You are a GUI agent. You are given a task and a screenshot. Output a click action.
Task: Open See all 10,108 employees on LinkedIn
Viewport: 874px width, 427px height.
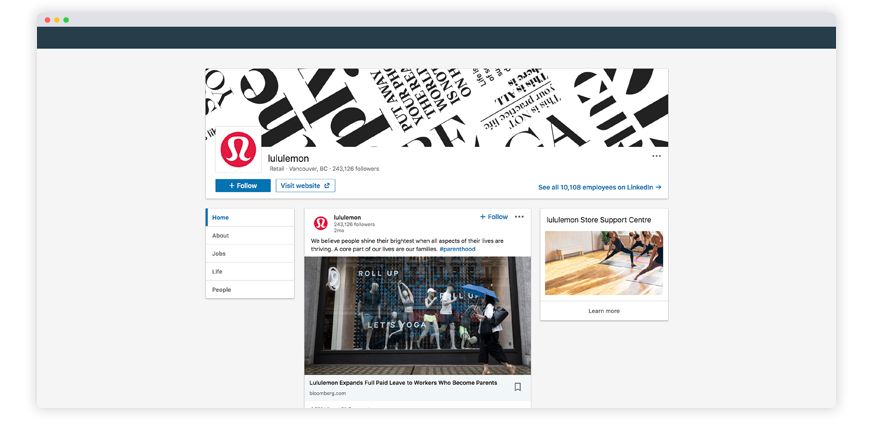click(599, 187)
